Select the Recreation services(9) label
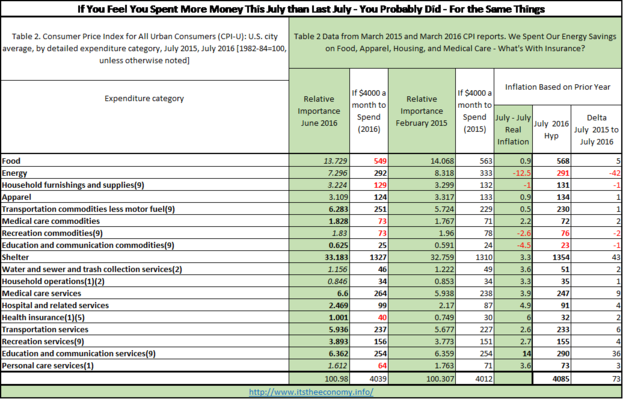This screenshot has width=623, height=399. tap(43, 341)
